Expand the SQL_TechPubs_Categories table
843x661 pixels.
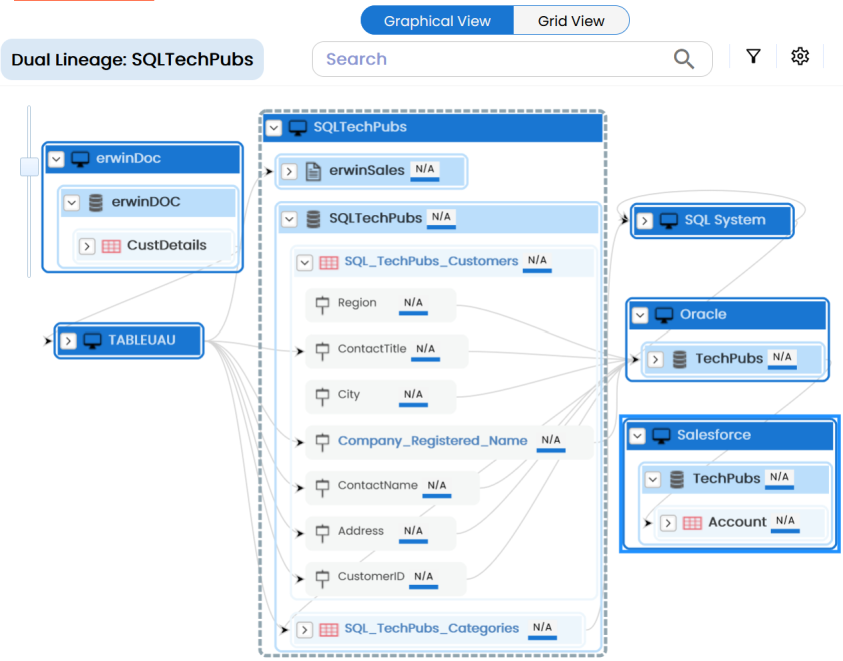tap(304, 630)
